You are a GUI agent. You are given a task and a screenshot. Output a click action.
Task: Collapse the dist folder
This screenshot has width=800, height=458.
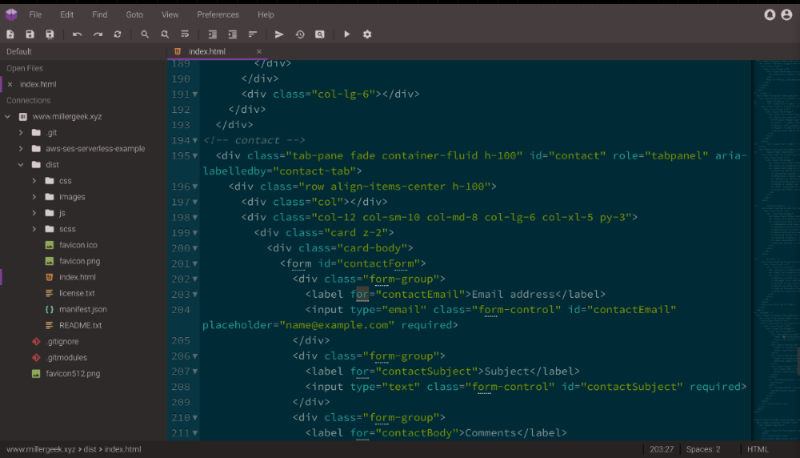21,165
